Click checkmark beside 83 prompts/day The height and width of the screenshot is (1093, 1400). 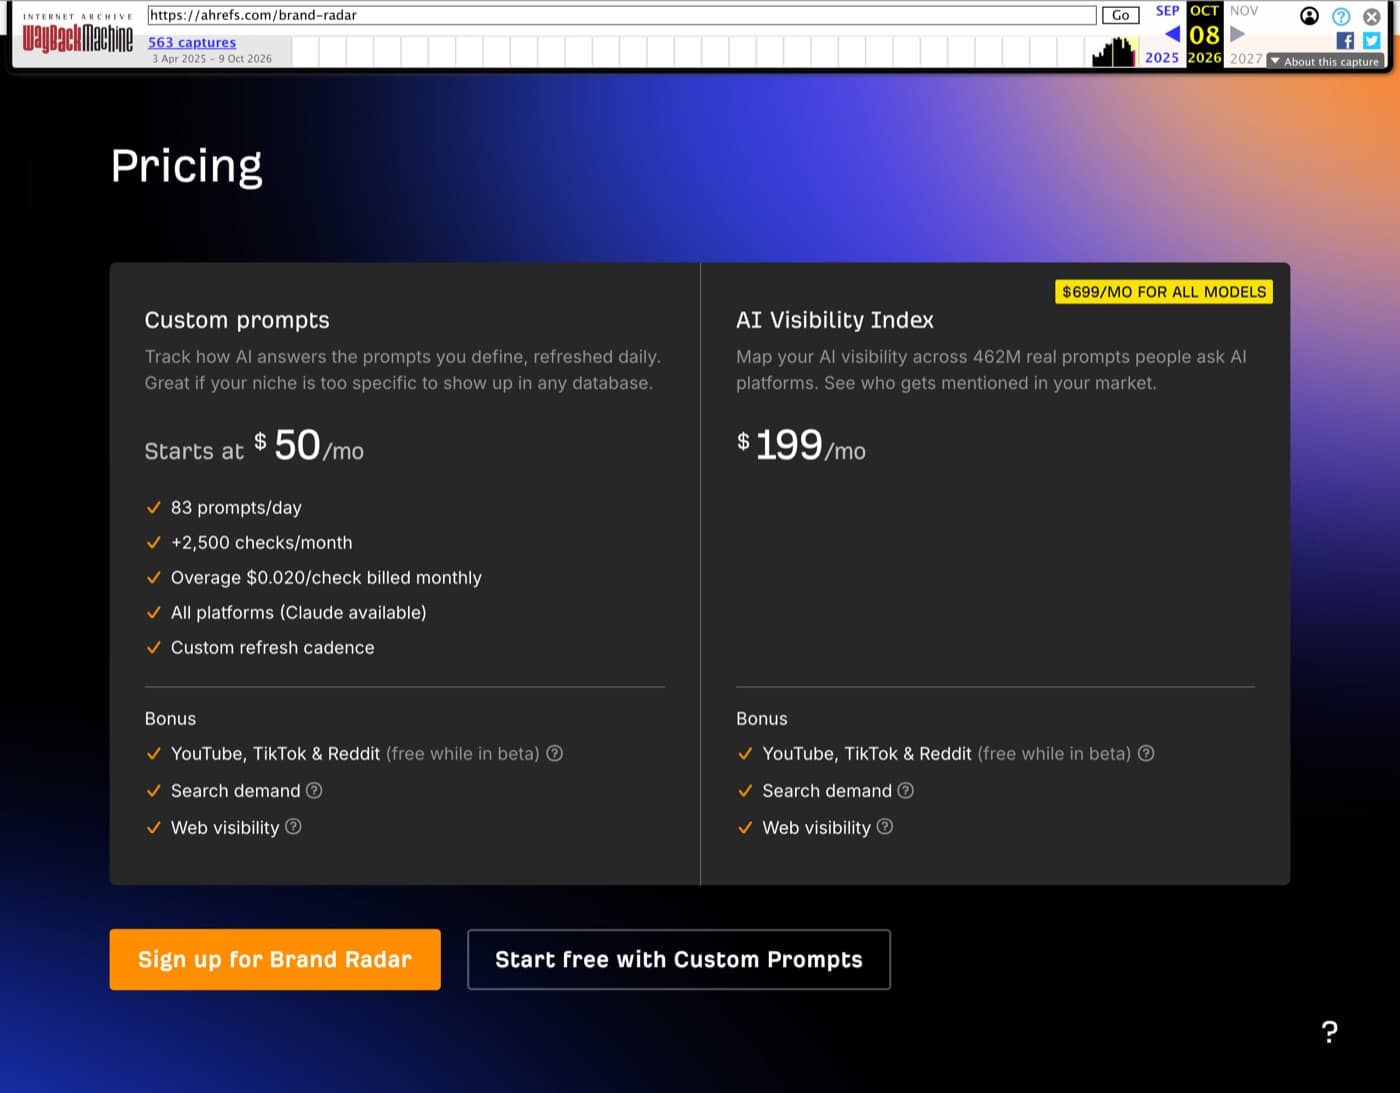(x=154, y=508)
